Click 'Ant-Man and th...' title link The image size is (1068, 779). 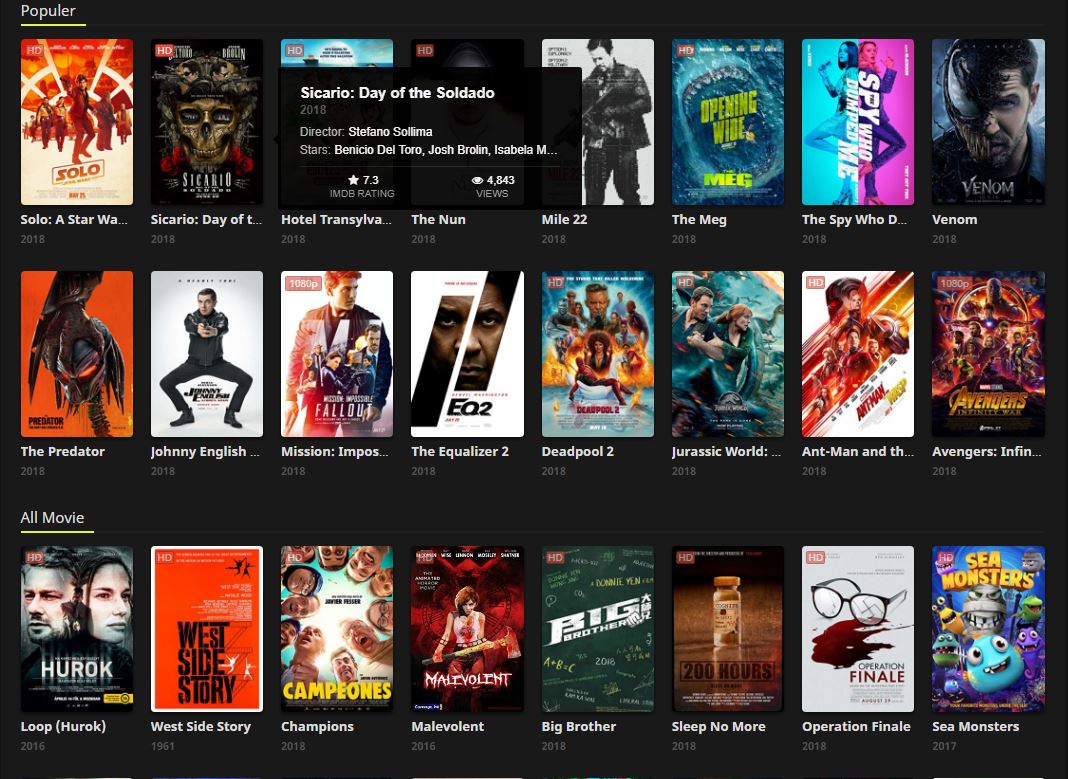coord(858,451)
